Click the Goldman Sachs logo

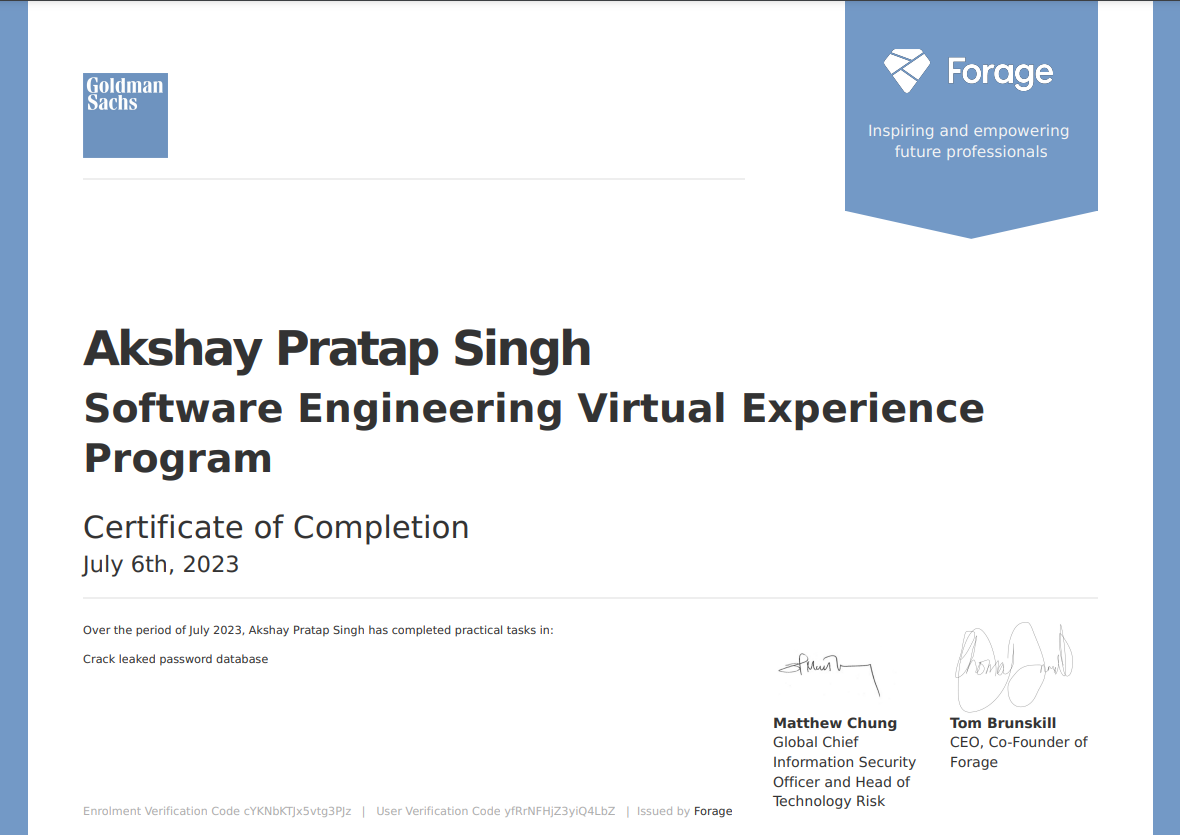point(125,115)
